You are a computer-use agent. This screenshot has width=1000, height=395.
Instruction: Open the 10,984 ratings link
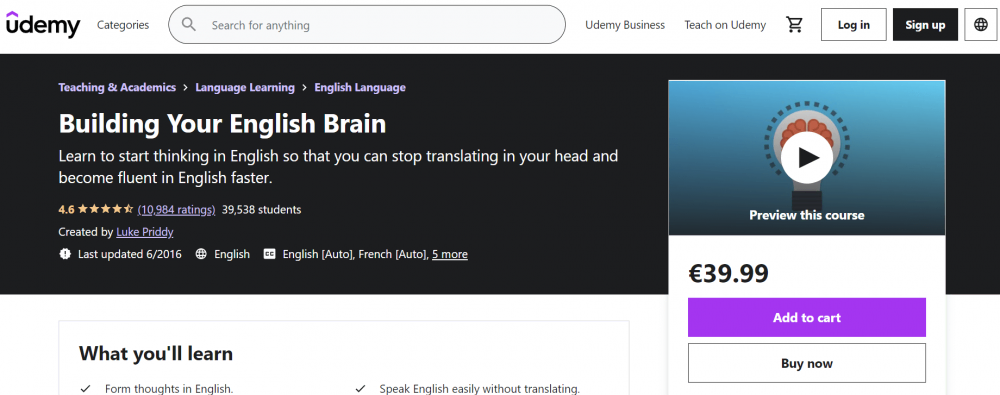point(177,209)
